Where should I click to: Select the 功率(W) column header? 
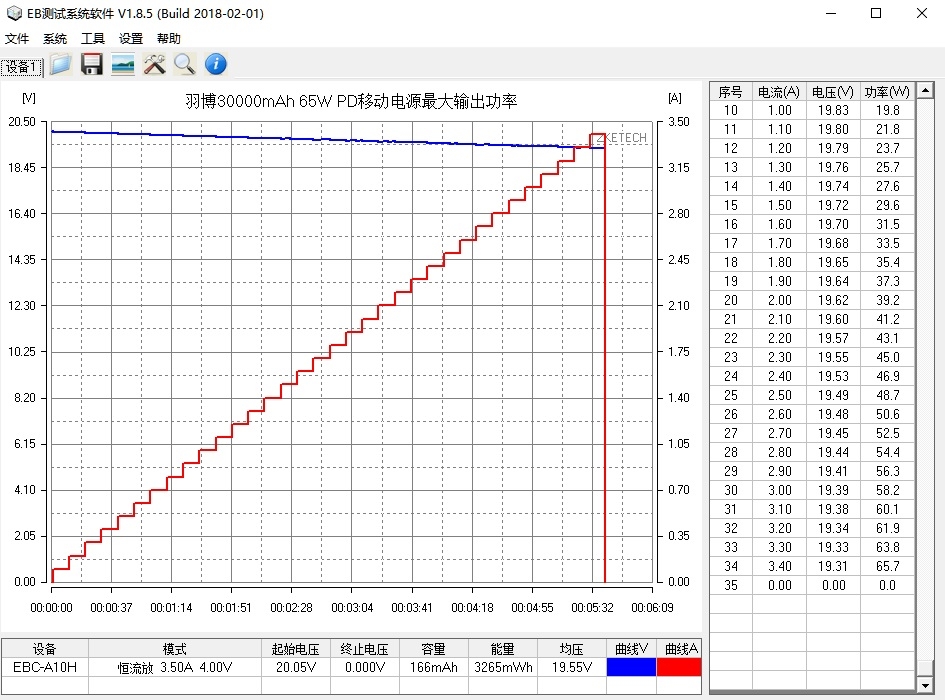pyautogui.click(x=886, y=91)
